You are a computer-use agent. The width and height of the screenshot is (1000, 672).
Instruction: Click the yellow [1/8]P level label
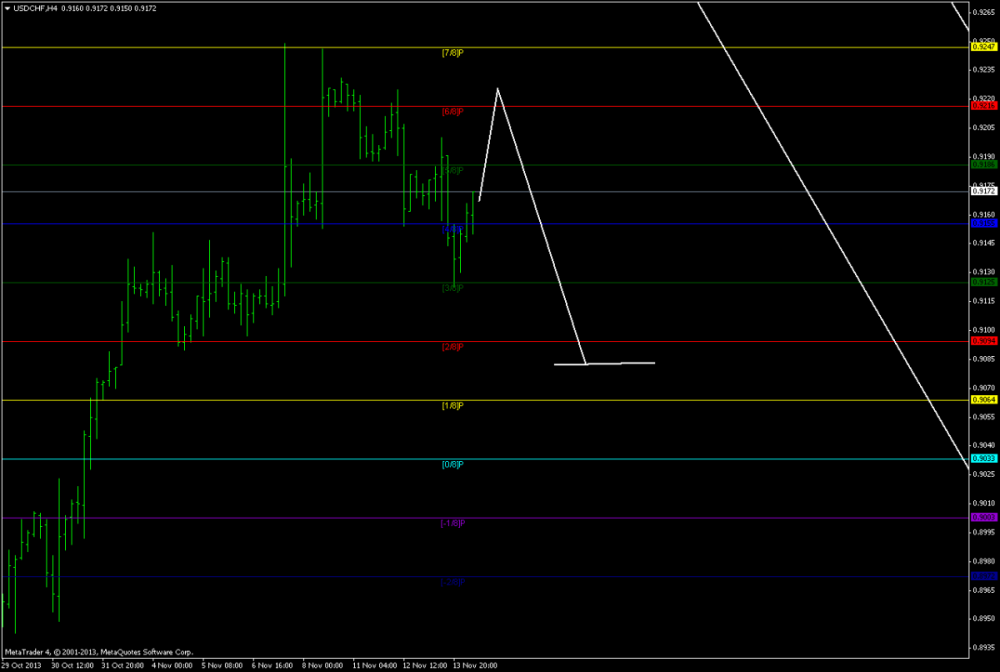tap(452, 405)
